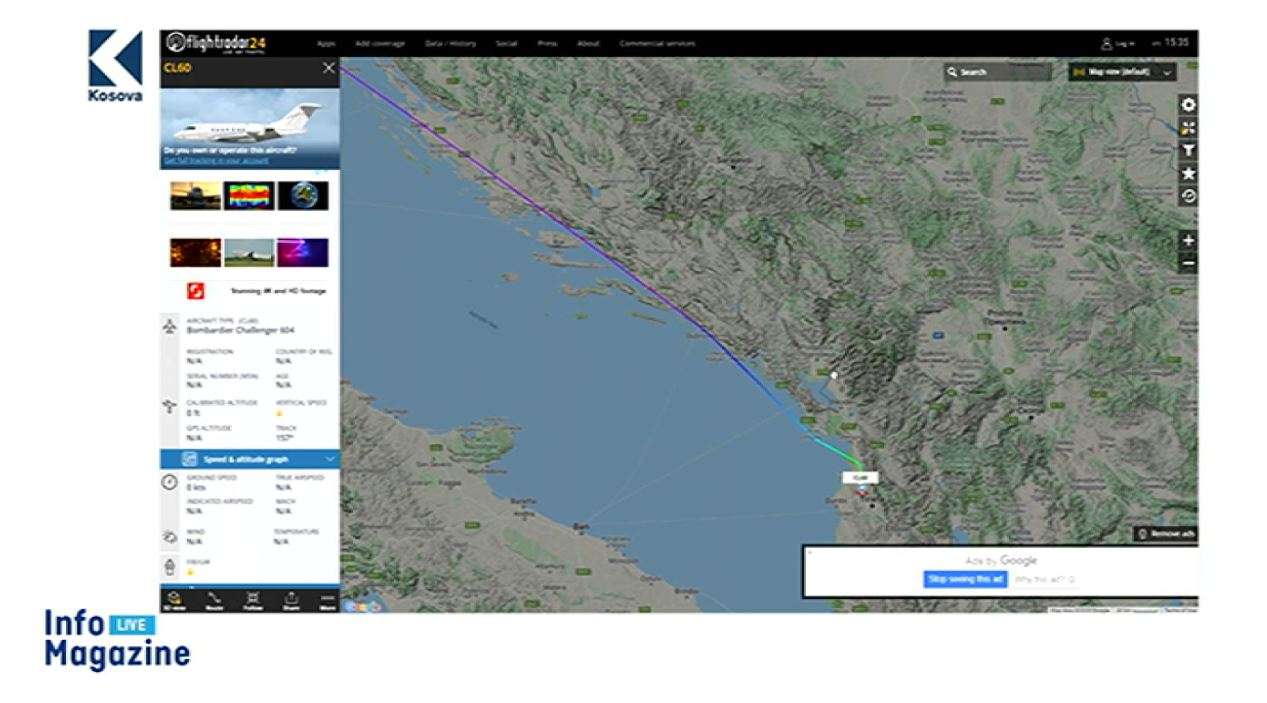Open the purple lightning ad thumbnail
1267x703 pixels.
[x=303, y=253]
